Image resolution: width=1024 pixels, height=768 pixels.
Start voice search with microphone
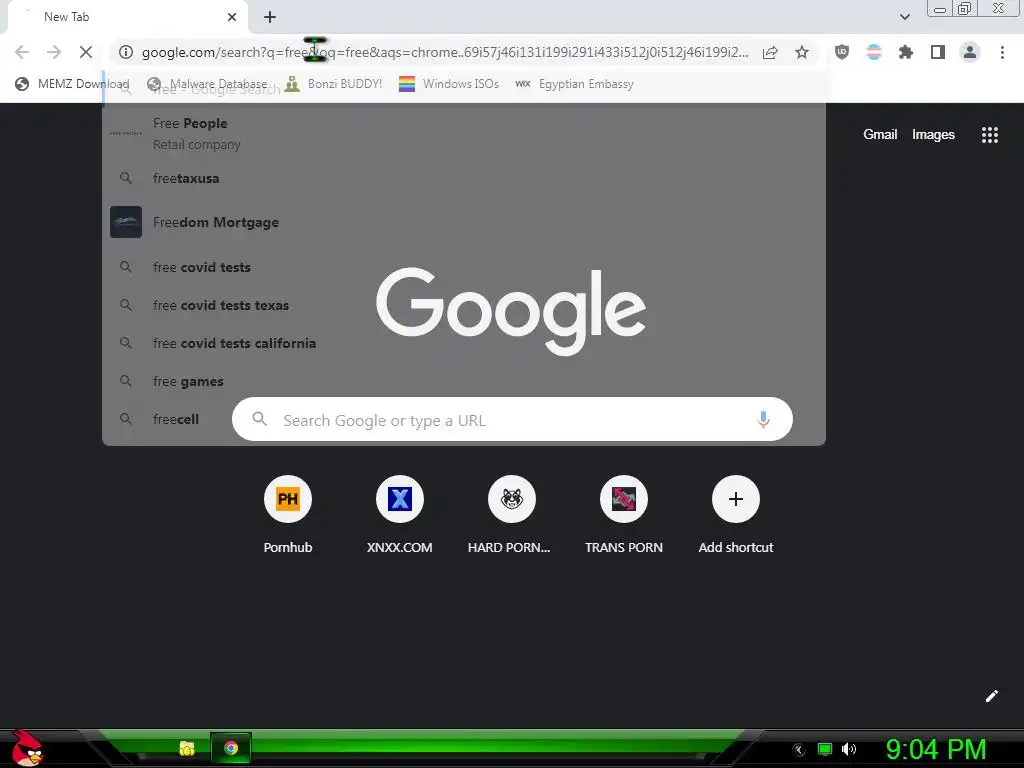pyautogui.click(x=763, y=419)
